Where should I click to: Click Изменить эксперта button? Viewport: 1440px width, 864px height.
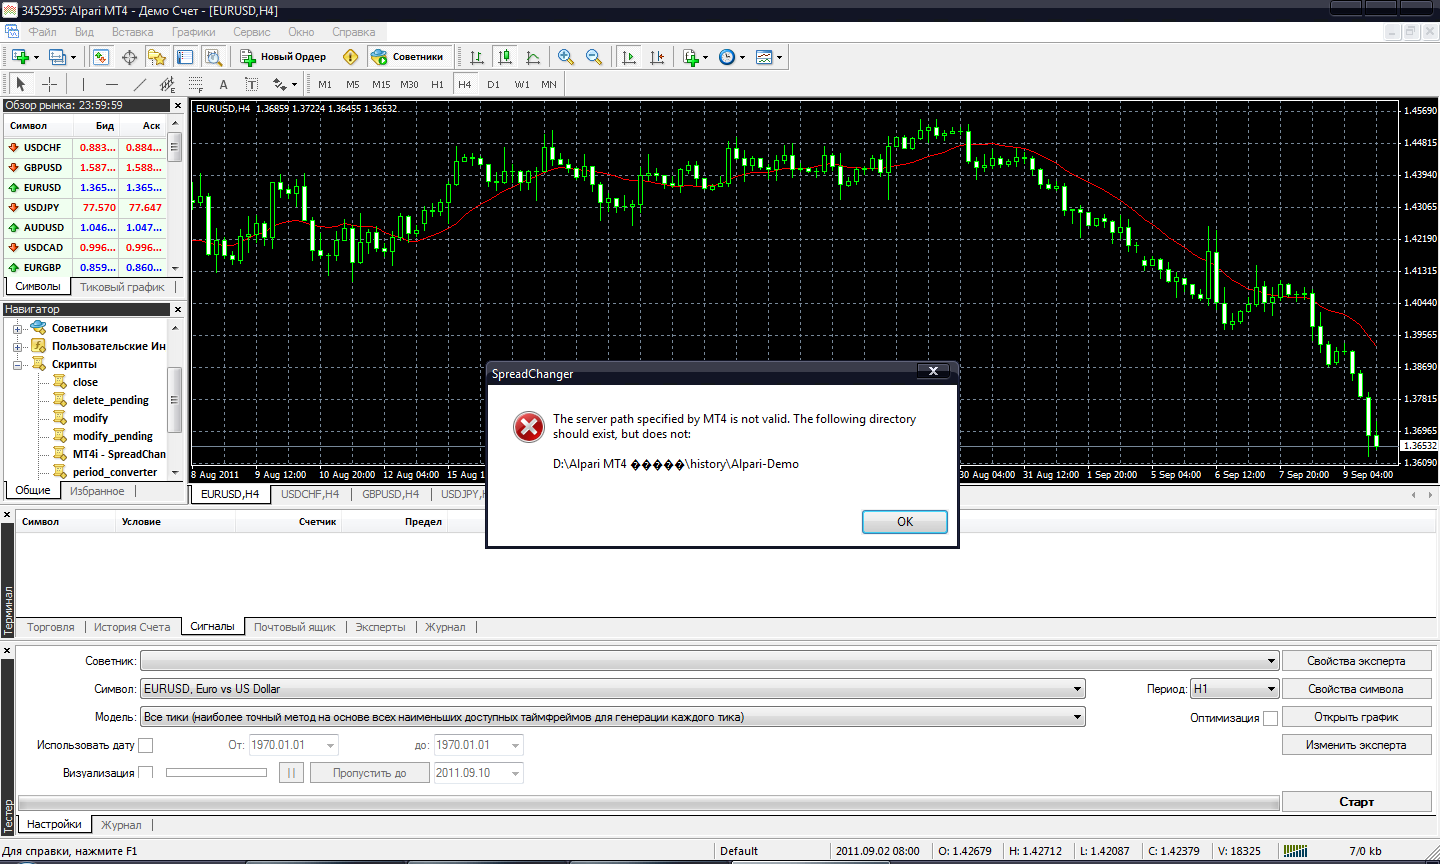point(1356,745)
